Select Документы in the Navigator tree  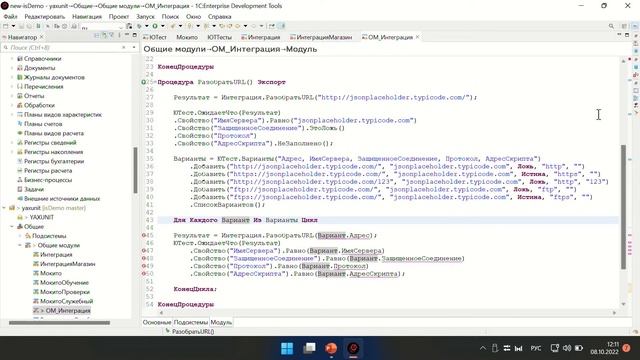click(39, 68)
